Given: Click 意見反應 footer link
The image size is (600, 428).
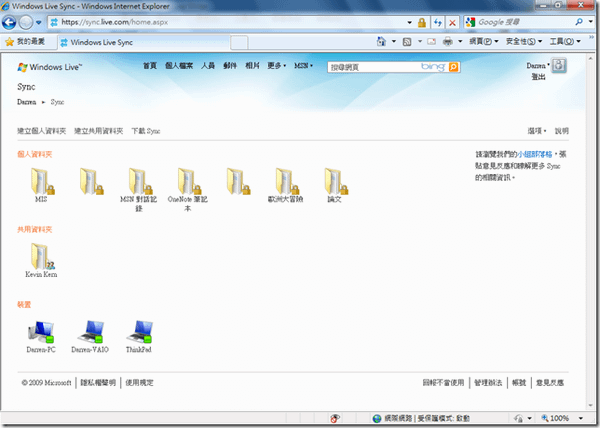Looking at the screenshot, I should click(x=550, y=382).
